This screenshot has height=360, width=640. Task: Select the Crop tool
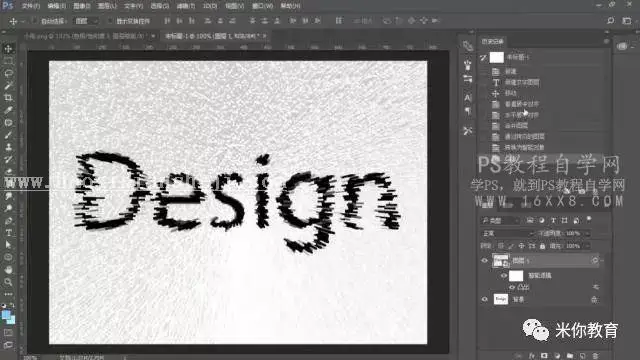pyautogui.click(x=8, y=98)
